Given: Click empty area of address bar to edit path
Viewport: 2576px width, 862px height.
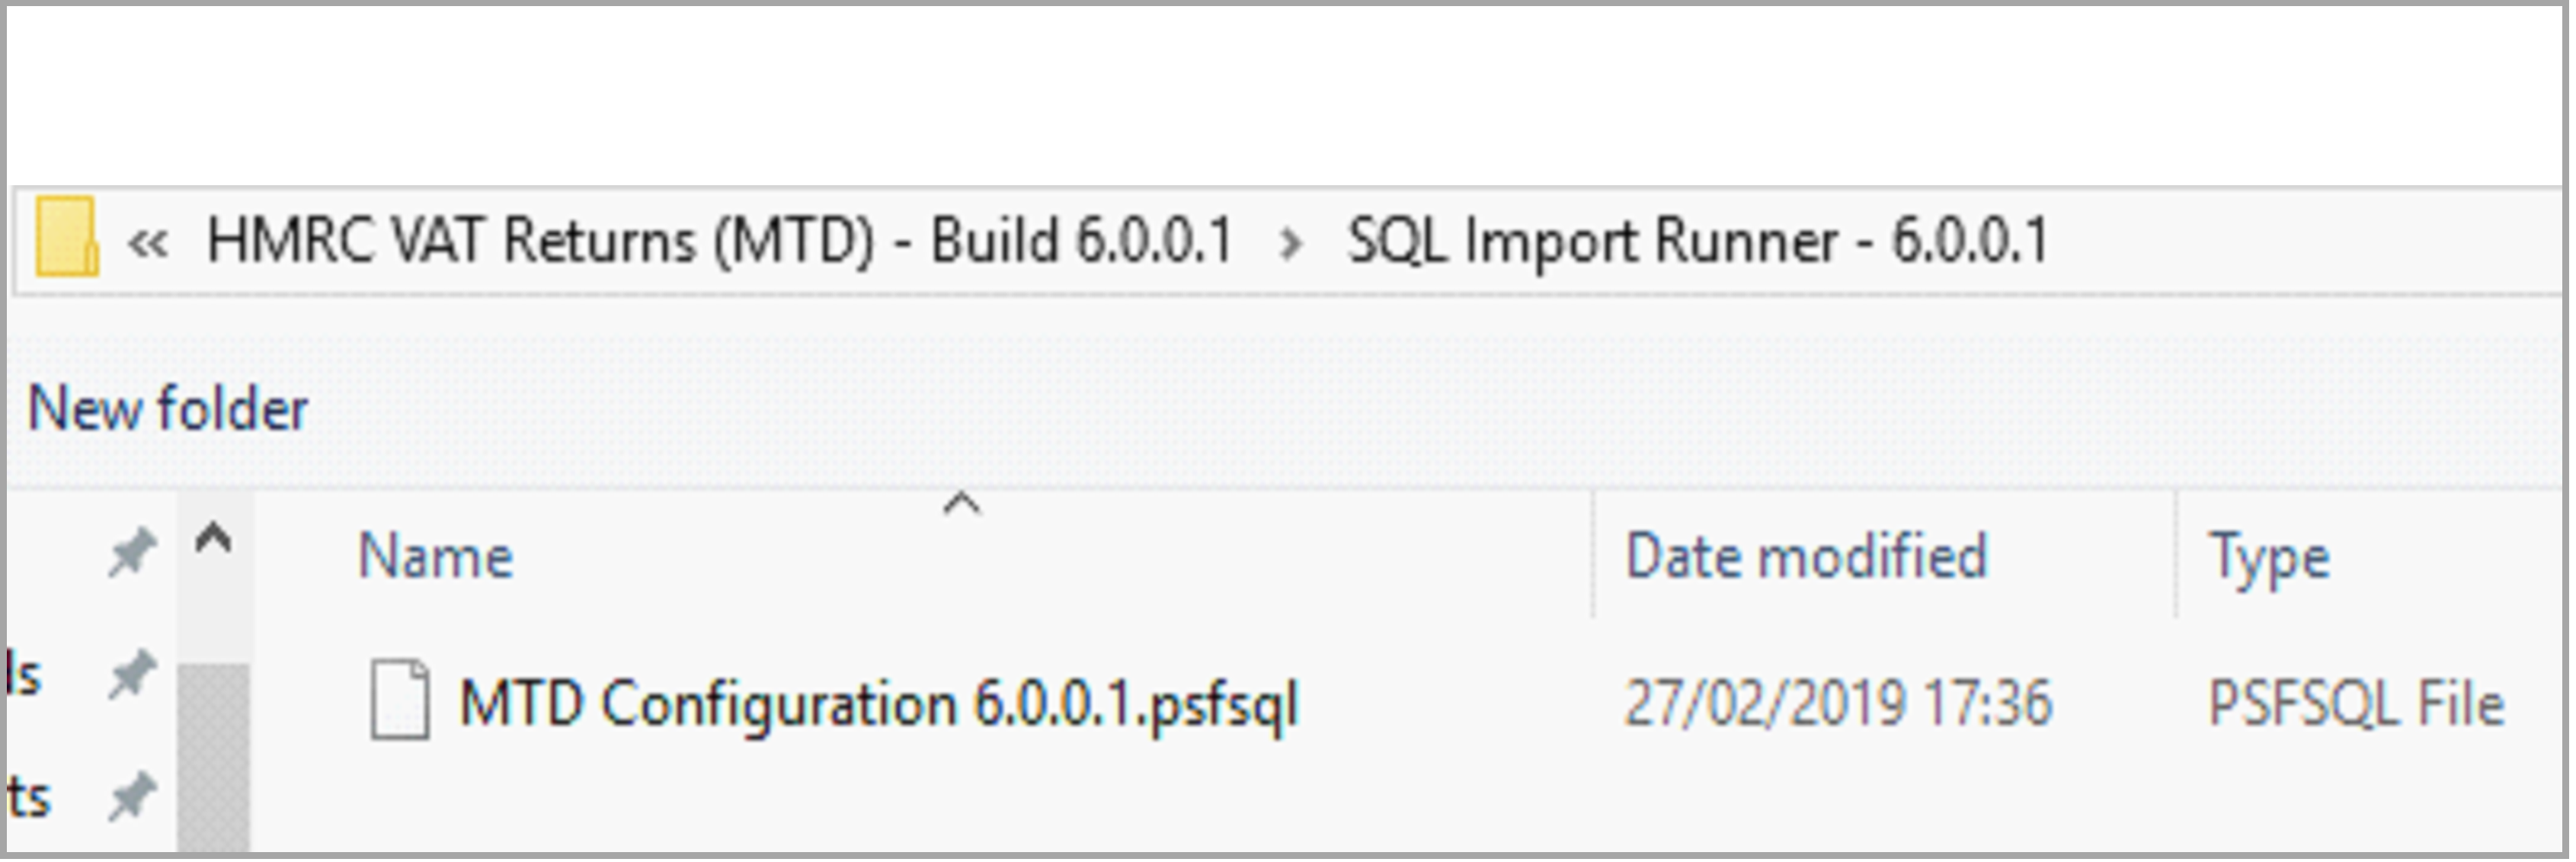Looking at the screenshot, I should pyautogui.click(x=2300, y=242).
